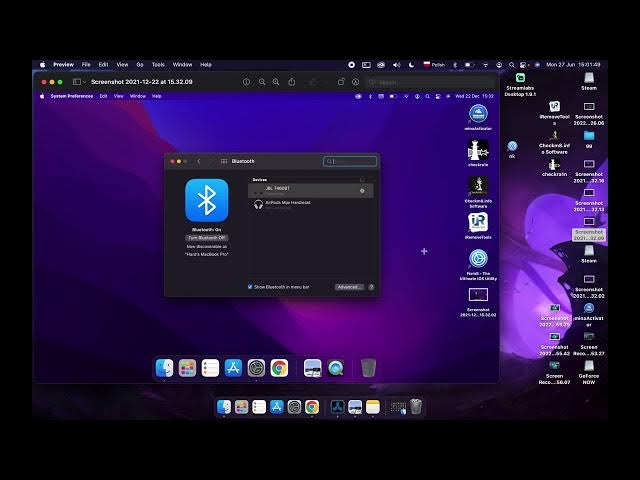Click the zoom in magnifier in Preview toolbar
The height and width of the screenshot is (480, 640).
pos(276,82)
